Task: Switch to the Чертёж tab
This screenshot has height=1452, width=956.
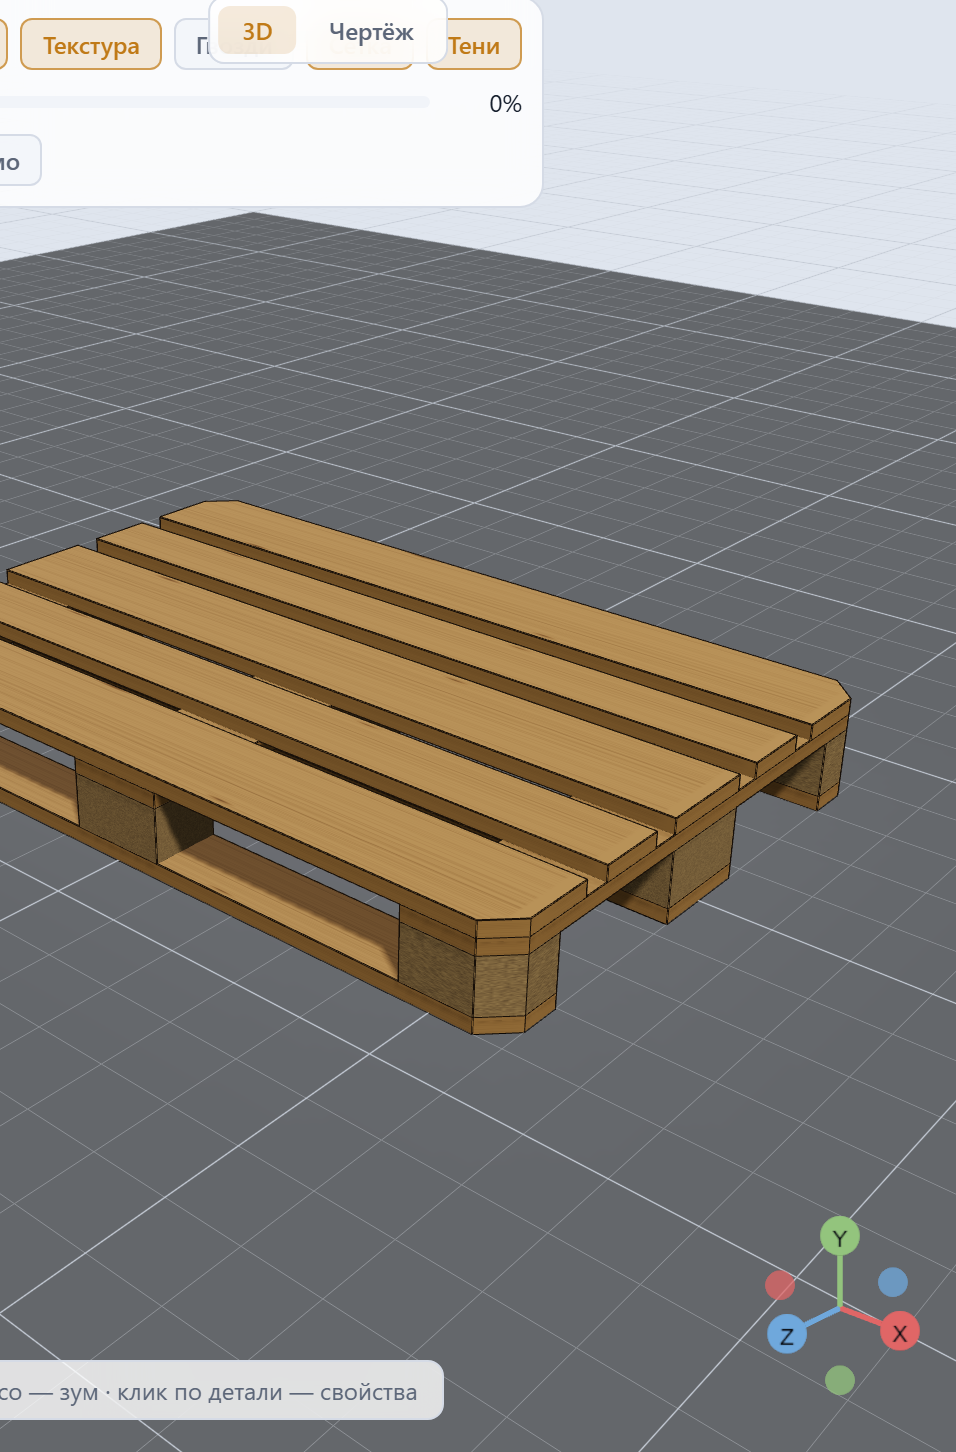Action: tap(371, 31)
